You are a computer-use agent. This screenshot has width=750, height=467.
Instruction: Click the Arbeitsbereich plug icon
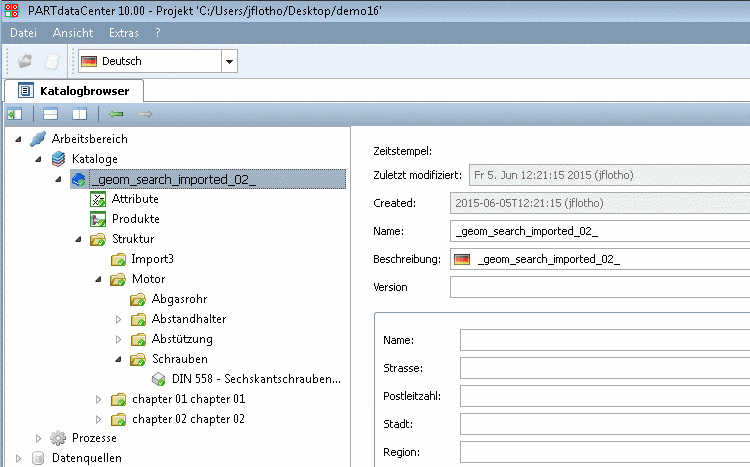[38, 139]
